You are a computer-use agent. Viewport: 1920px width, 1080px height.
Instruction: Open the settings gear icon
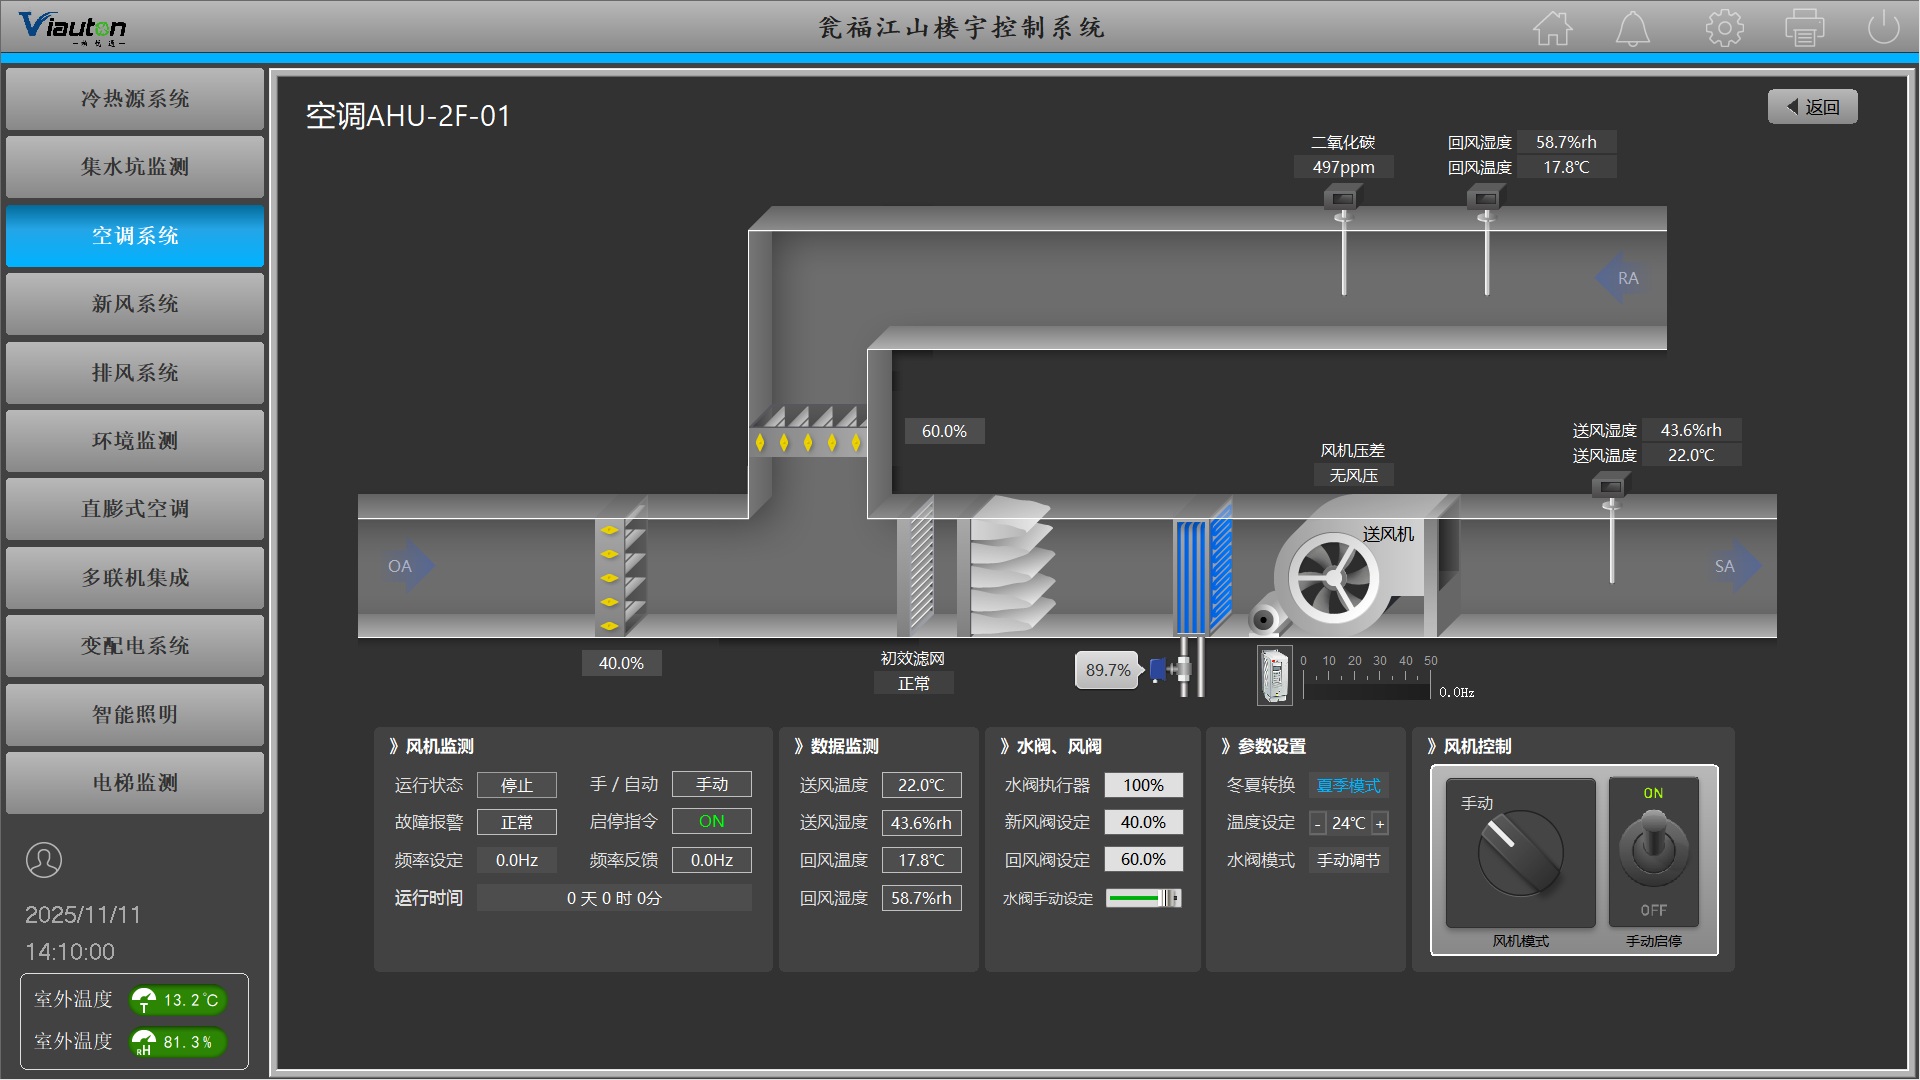click(1724, 28)
